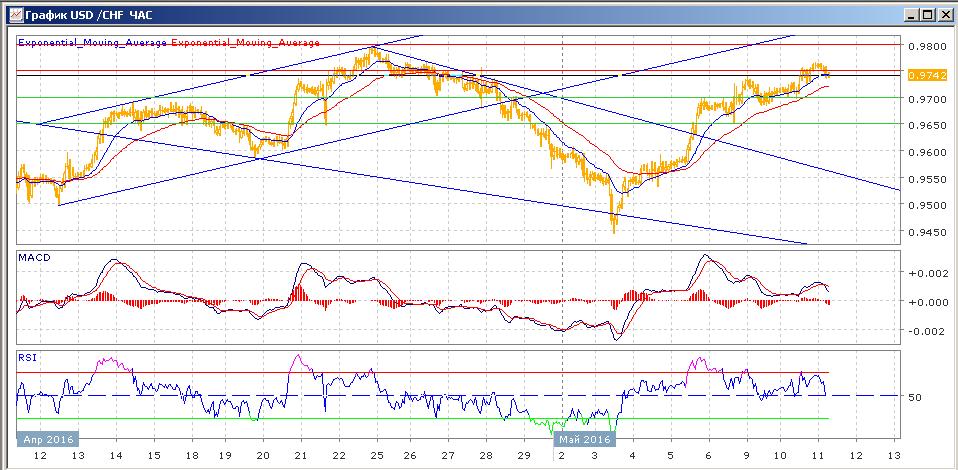Click the +0.002 MACD scale label
Screen dimensions: 958x470
pos(929,273)
